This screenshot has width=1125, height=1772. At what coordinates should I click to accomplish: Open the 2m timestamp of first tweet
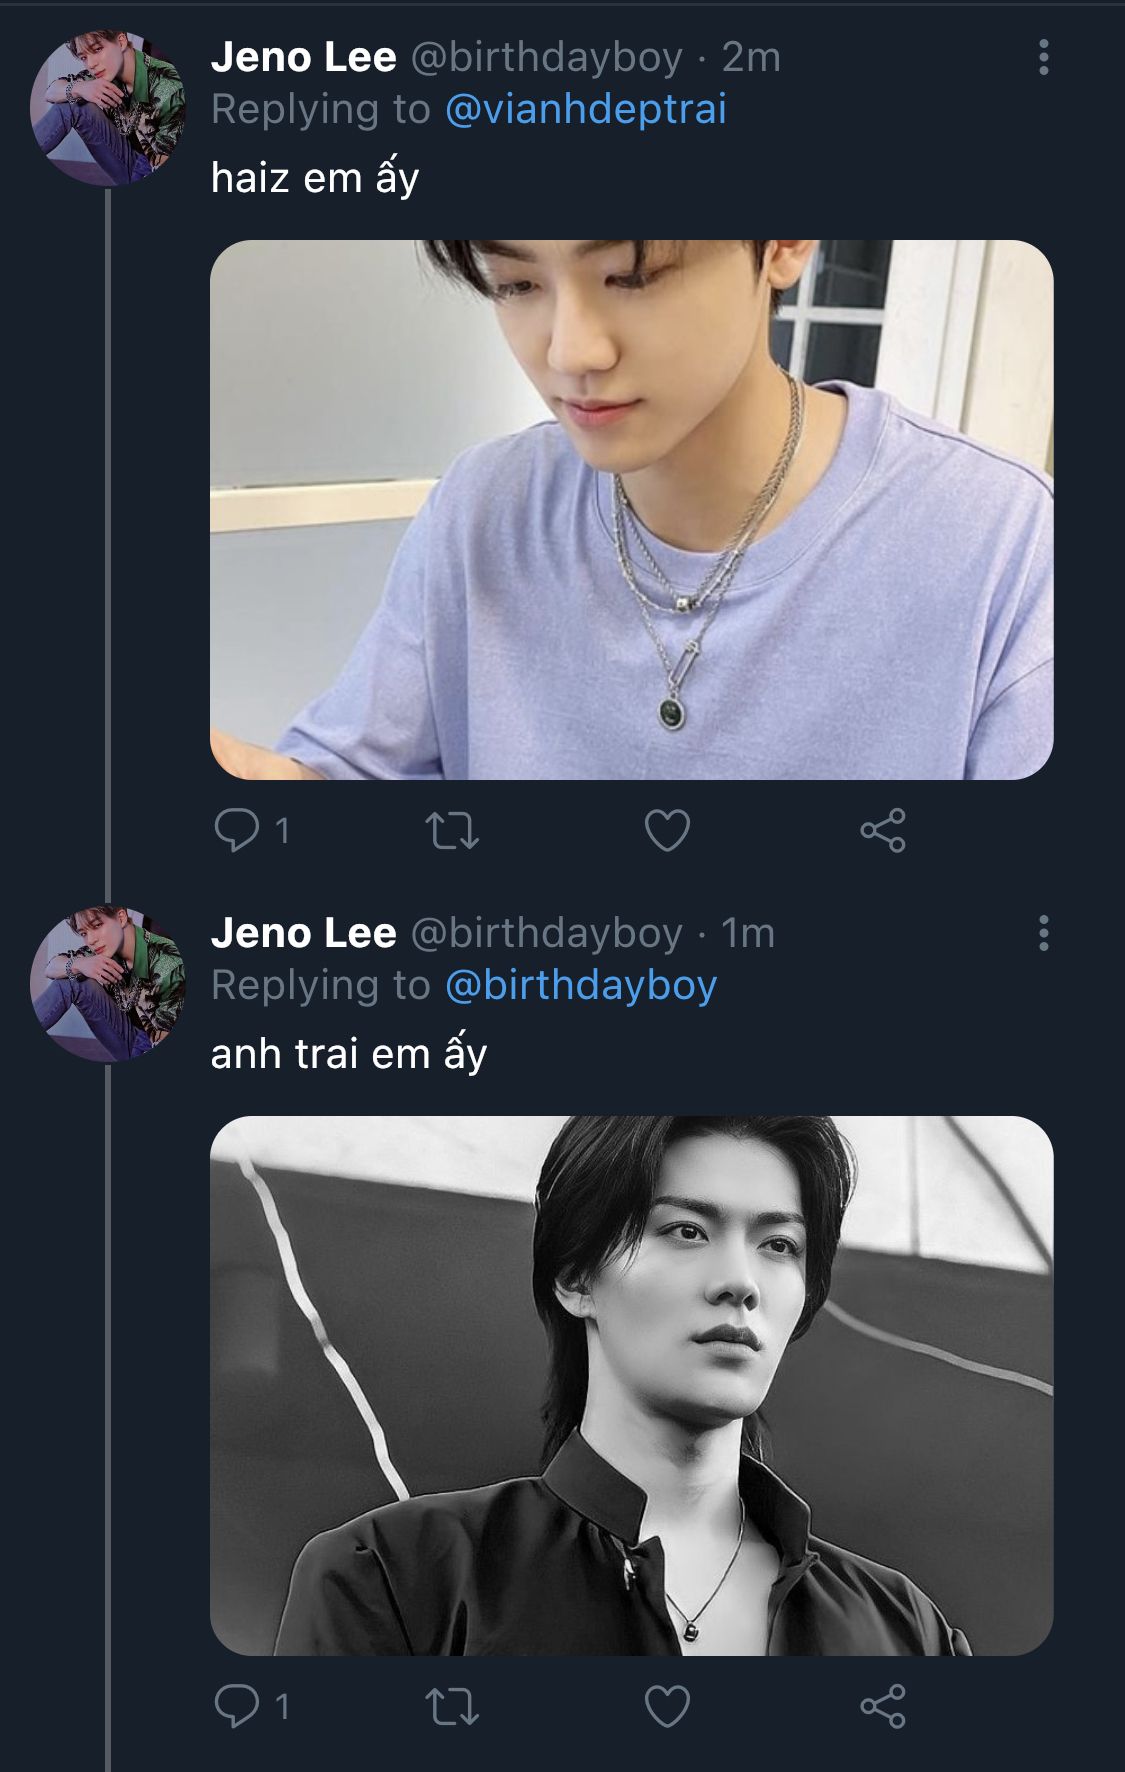click(750, 58)
